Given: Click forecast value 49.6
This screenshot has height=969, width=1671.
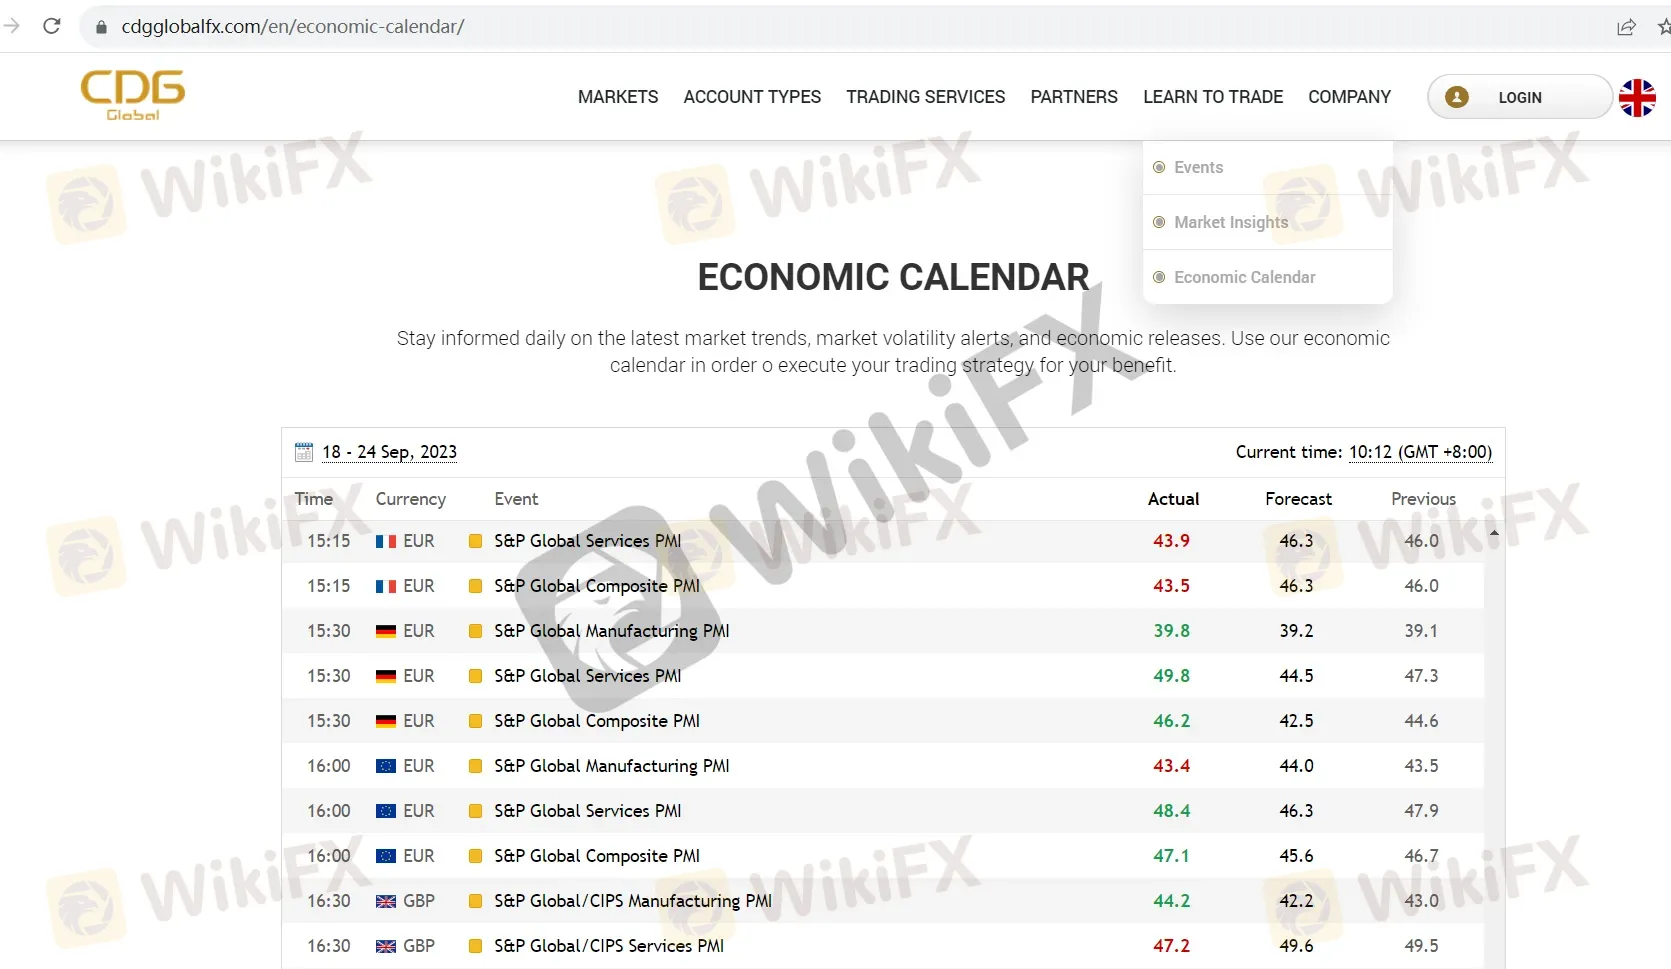Looking at the screenshot, I should point(1296,946).
